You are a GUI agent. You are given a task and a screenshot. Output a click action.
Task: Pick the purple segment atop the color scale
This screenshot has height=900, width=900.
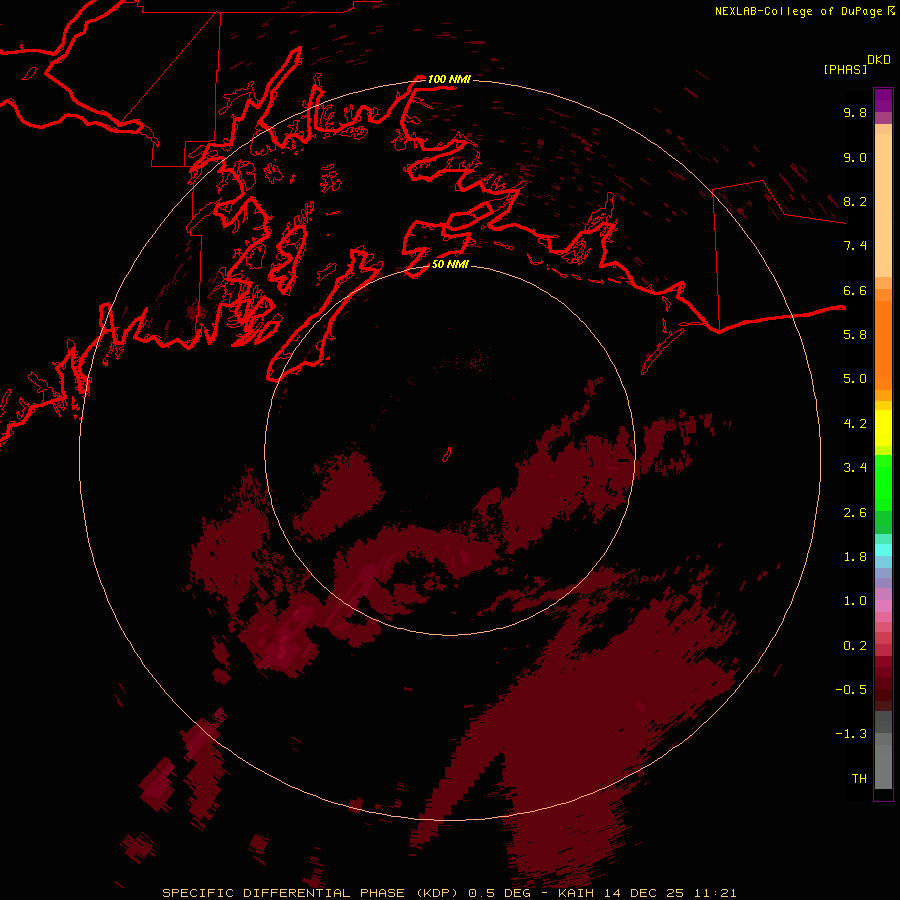coord(883,100)
